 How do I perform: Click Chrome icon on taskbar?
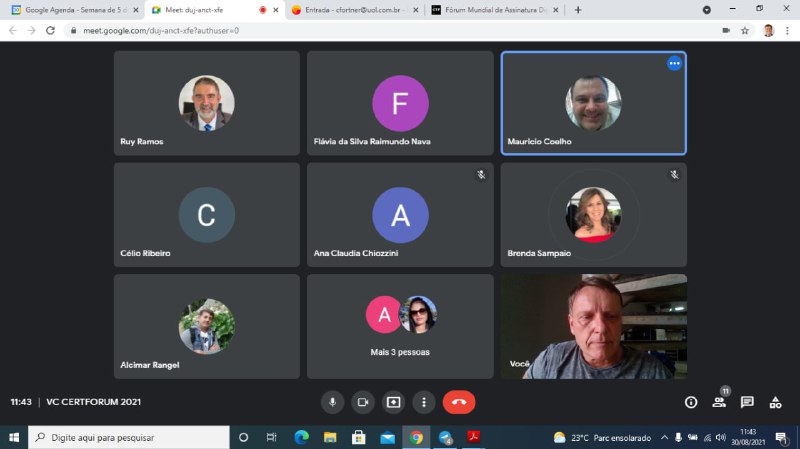(x=416, y=437)
